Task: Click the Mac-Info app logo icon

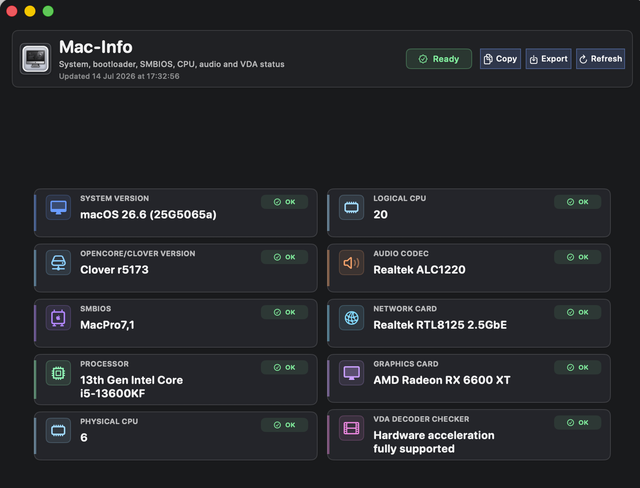Action: [36, 59]
